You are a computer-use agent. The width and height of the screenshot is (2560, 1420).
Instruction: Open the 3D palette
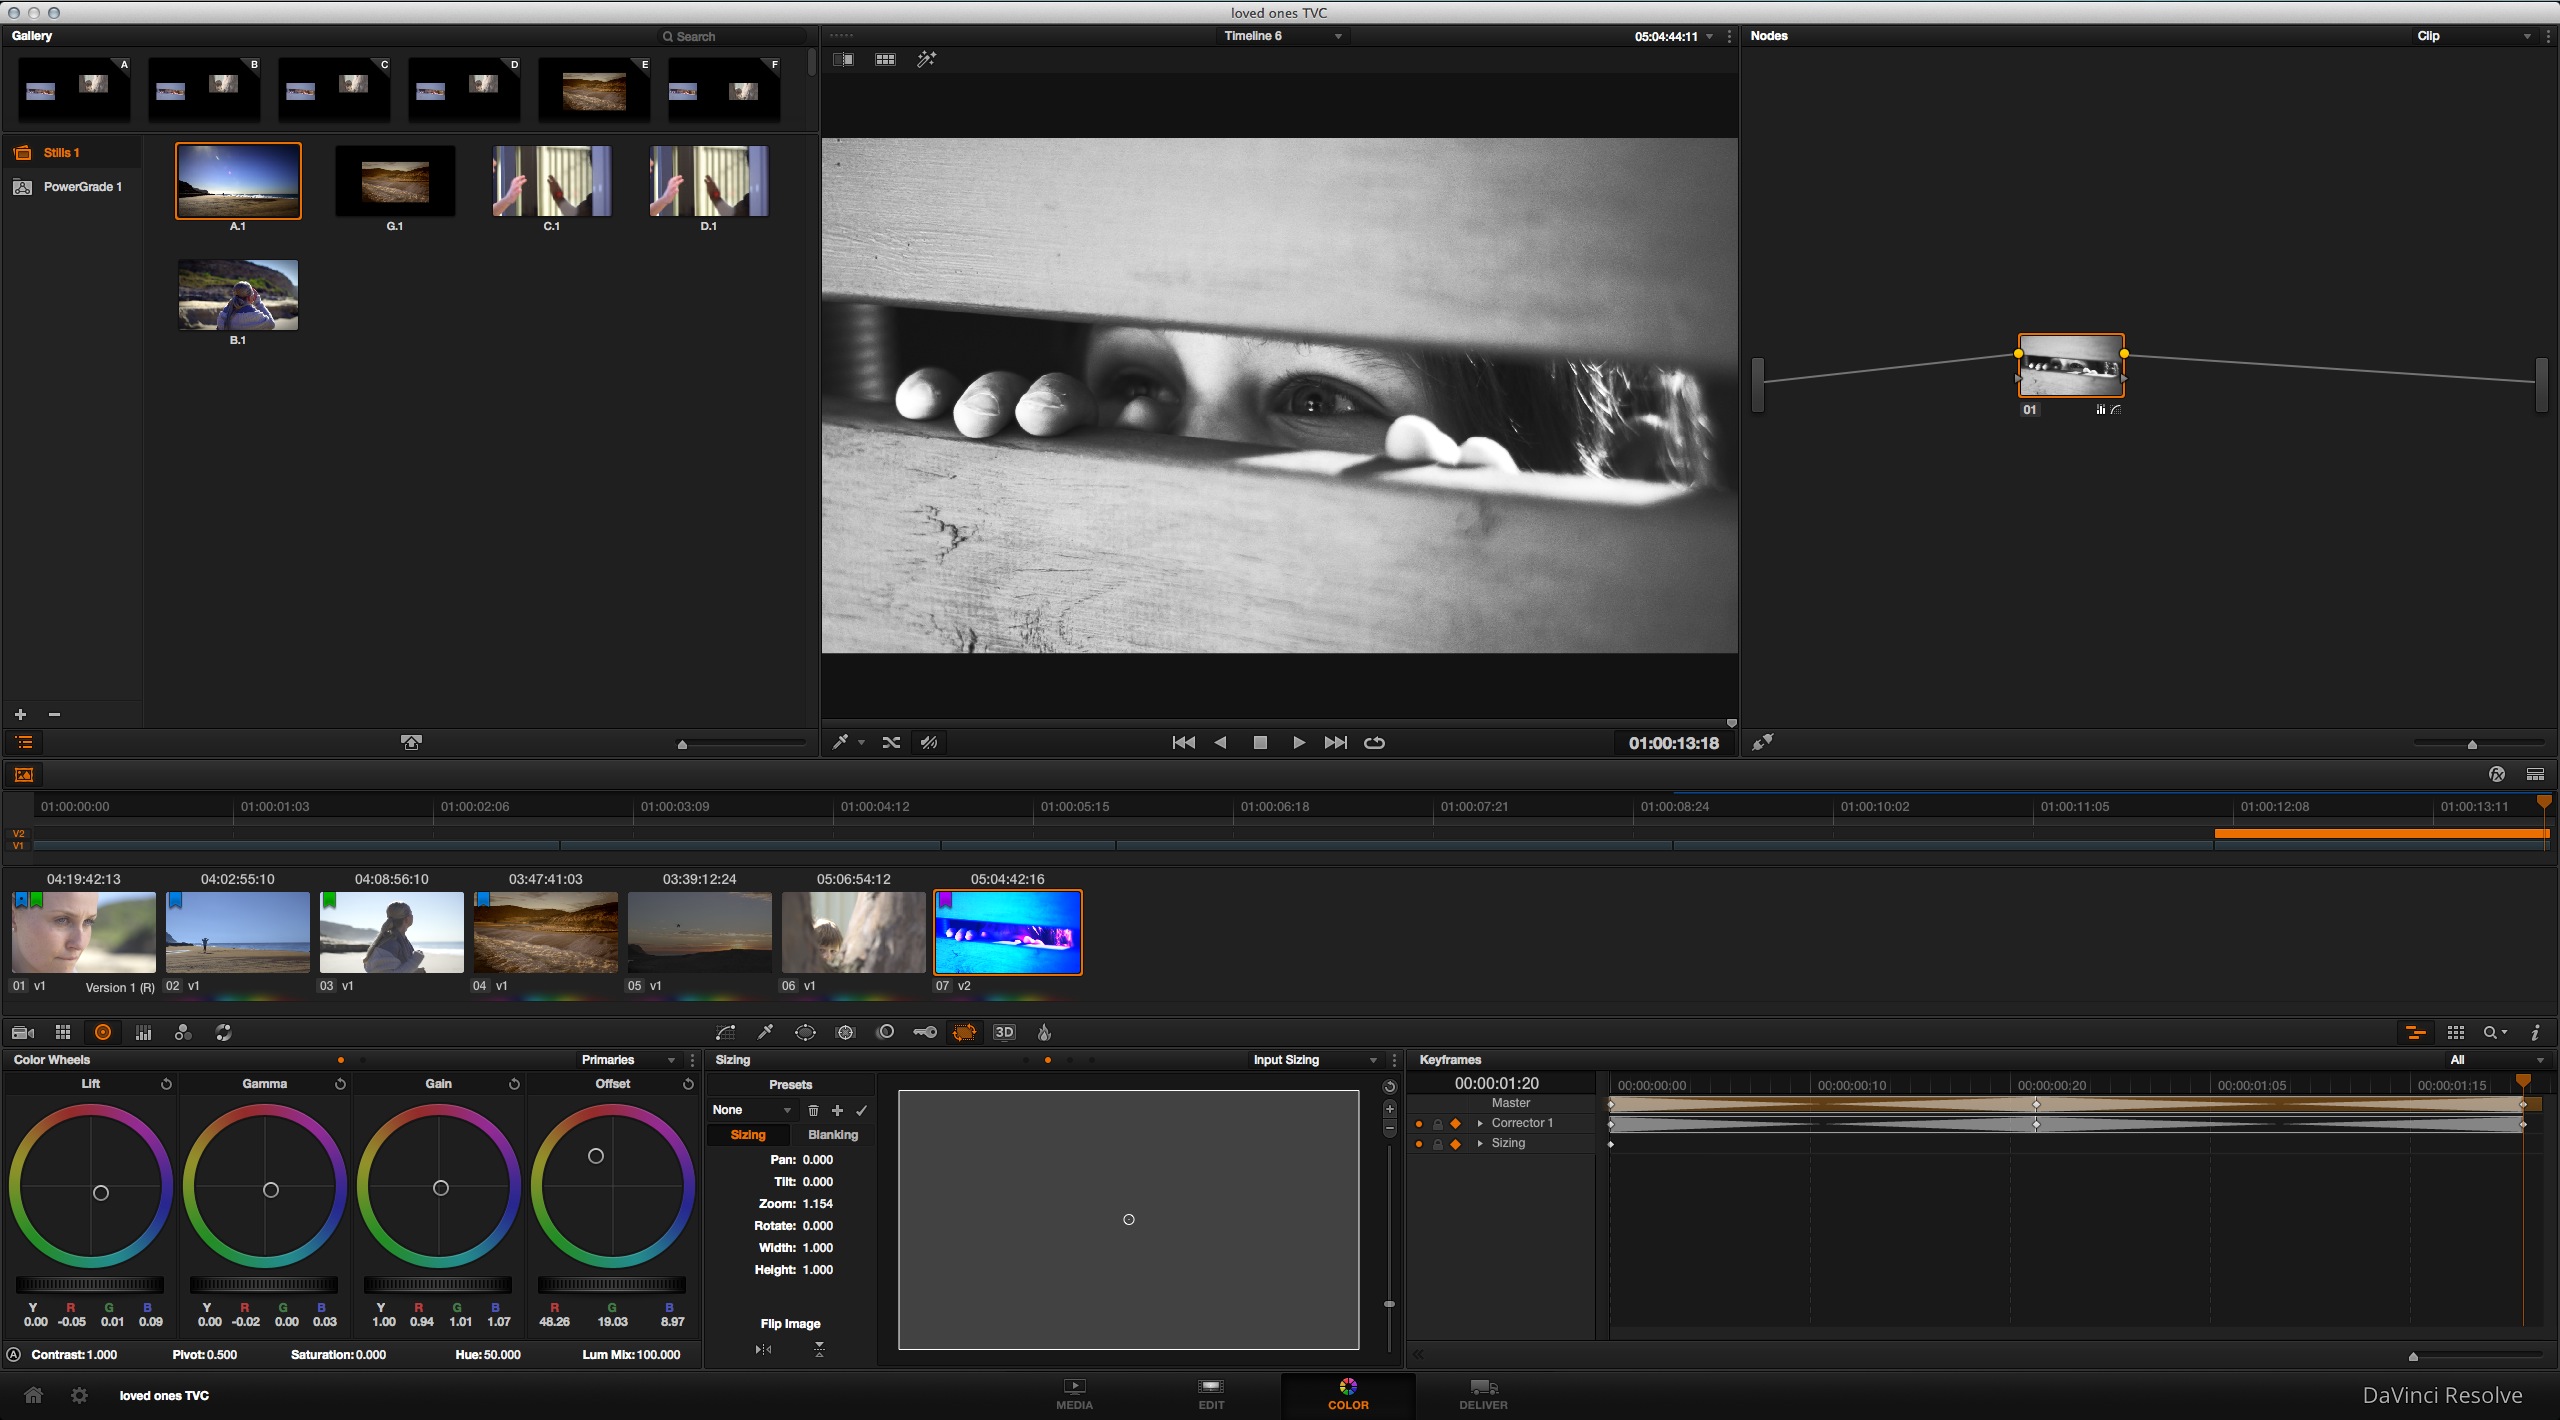tap(1005, 1032)
